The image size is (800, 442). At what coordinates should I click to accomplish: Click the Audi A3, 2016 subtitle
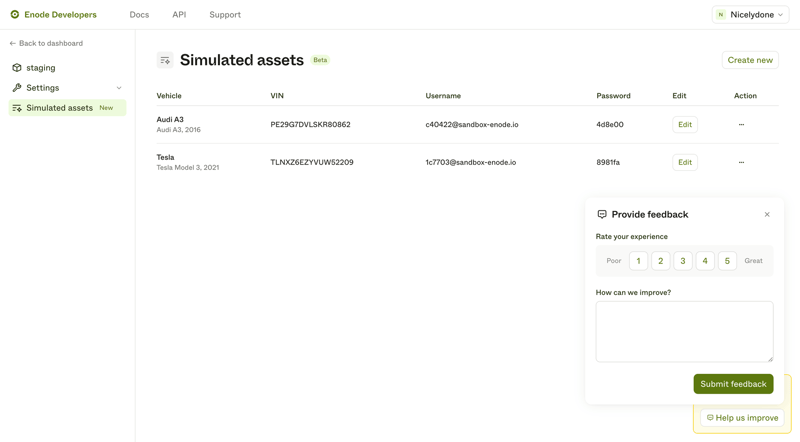[179, 130]
